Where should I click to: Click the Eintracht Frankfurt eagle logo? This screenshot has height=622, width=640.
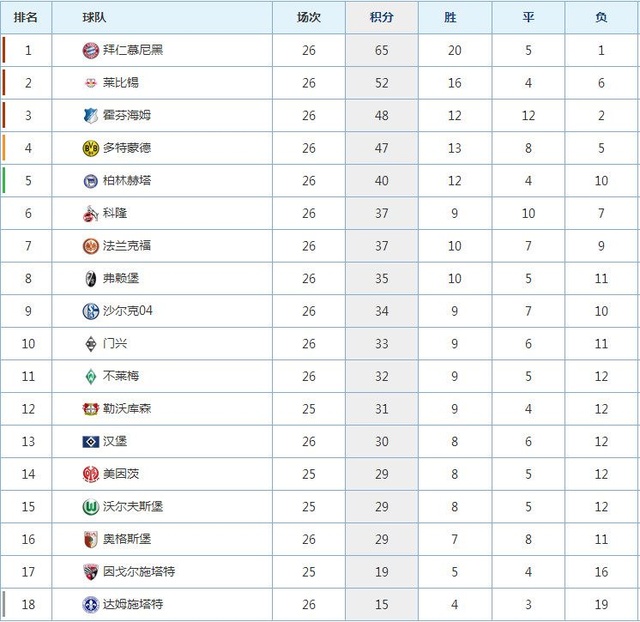[x=91, y=246]
